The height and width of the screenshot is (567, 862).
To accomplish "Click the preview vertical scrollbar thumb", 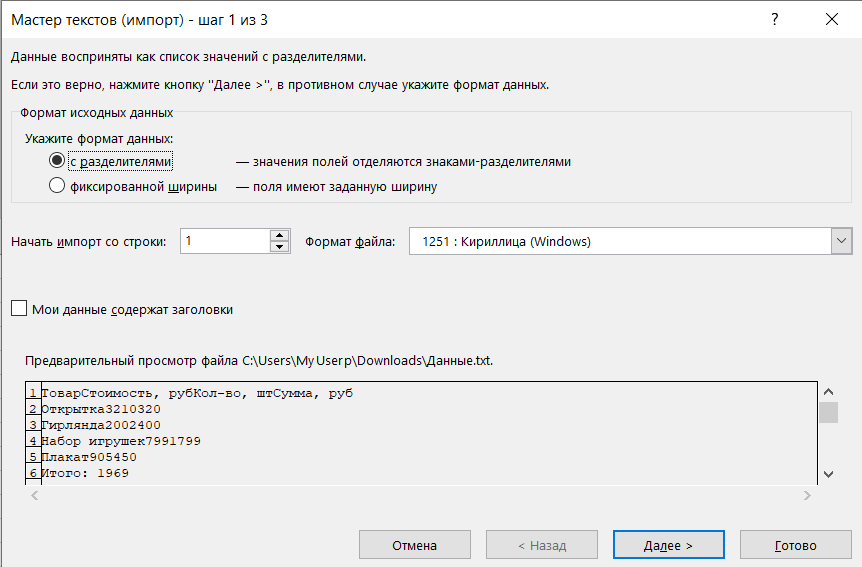I will [x=829, y=412].
